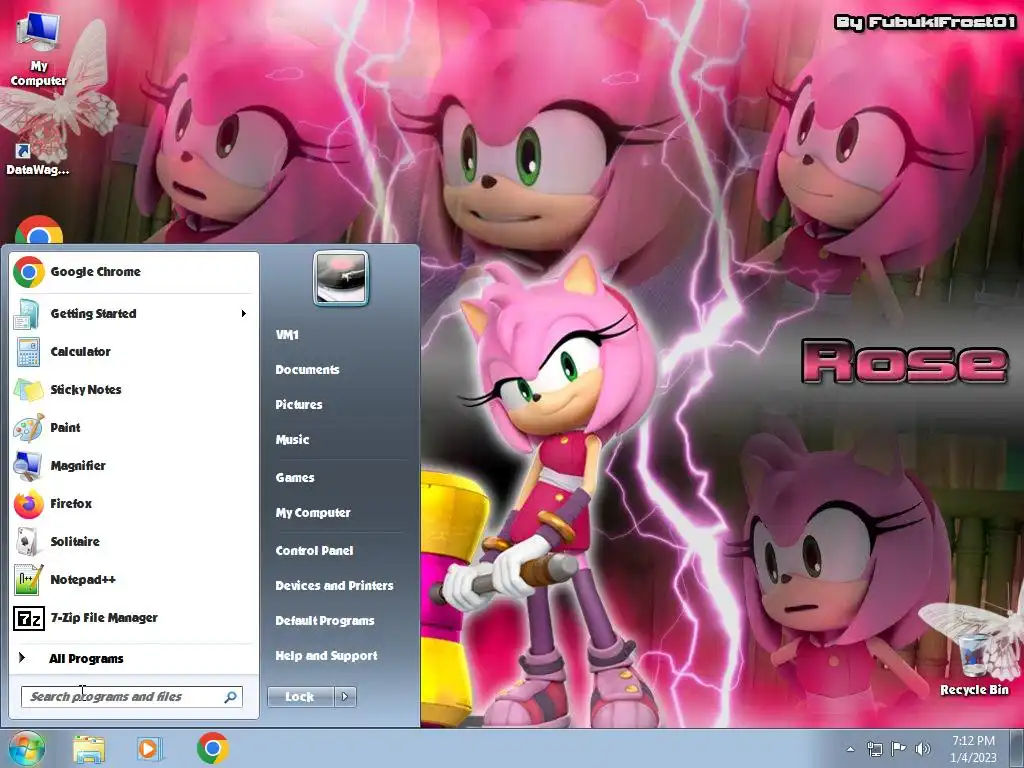Click the 'Solitaire' label
This screenshot has width=1024, height=768.
[x=75, y=541]
